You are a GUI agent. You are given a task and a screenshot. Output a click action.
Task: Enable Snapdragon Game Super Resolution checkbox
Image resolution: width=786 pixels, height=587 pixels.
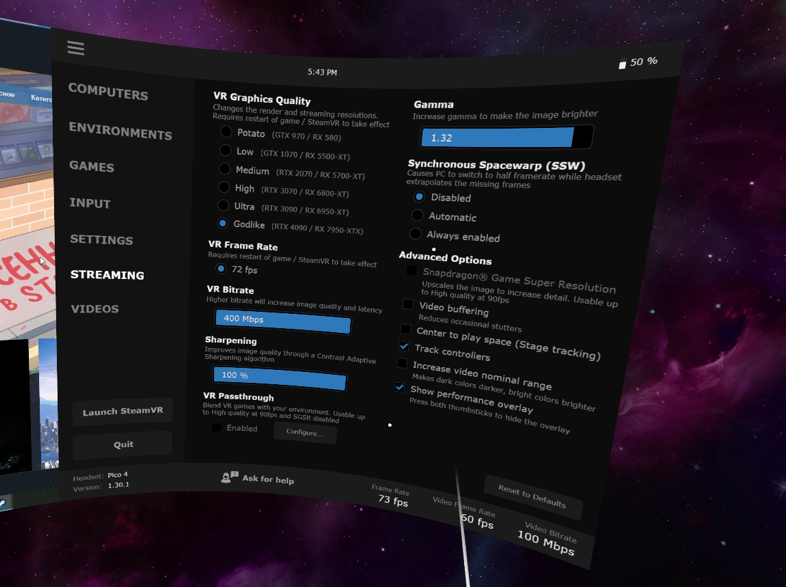pyautogui.click(x=412, y=271)
